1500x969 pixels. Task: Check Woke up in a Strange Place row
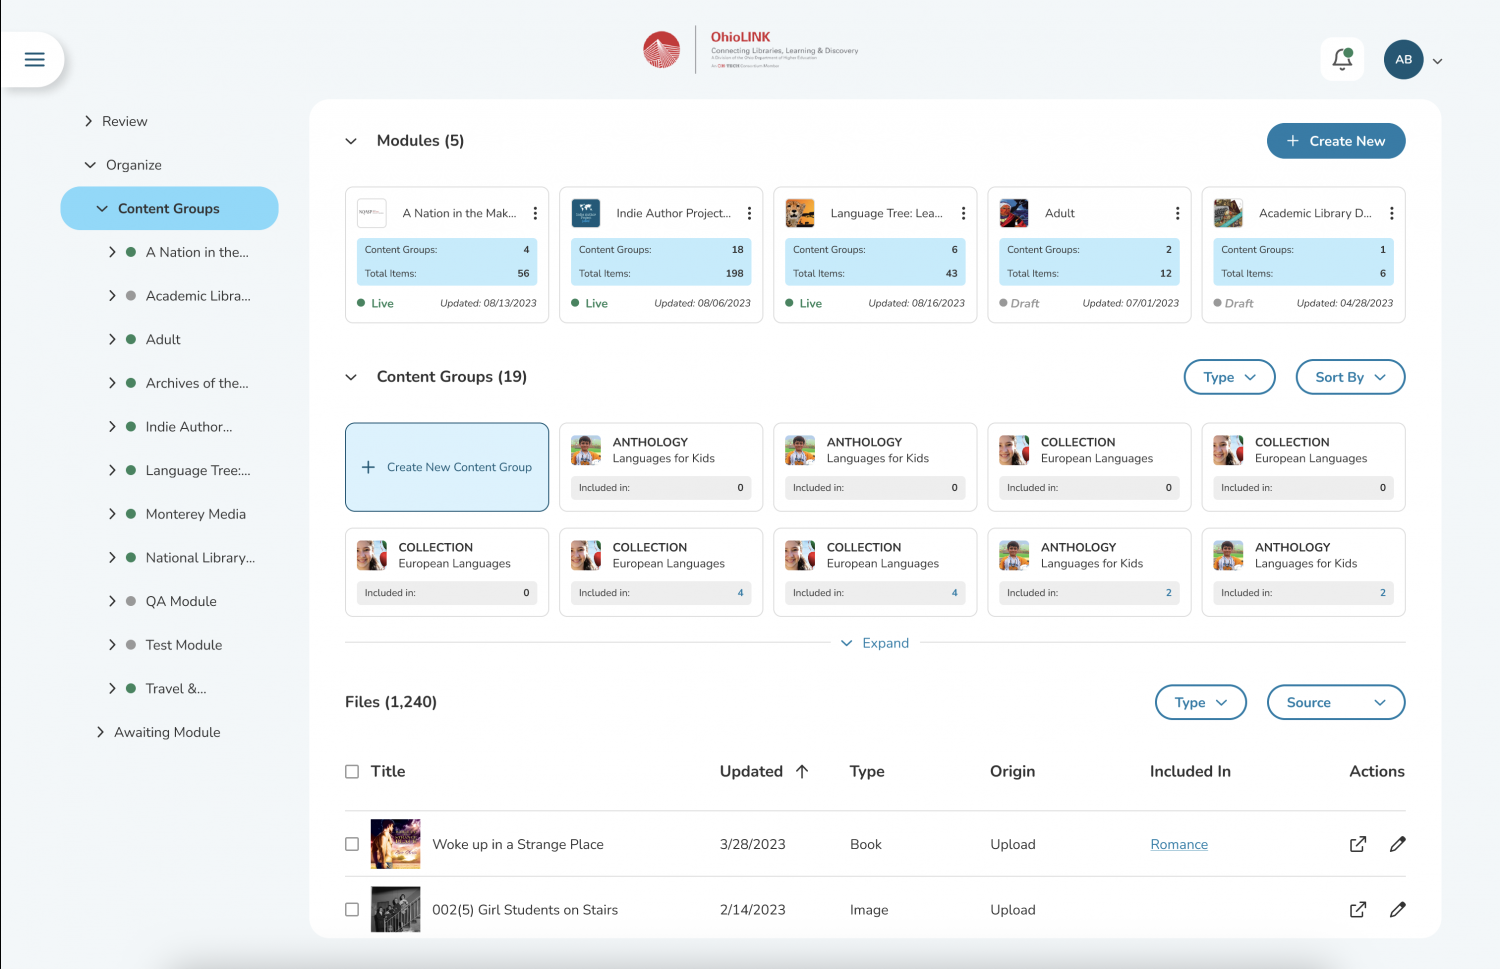point(352,844)
